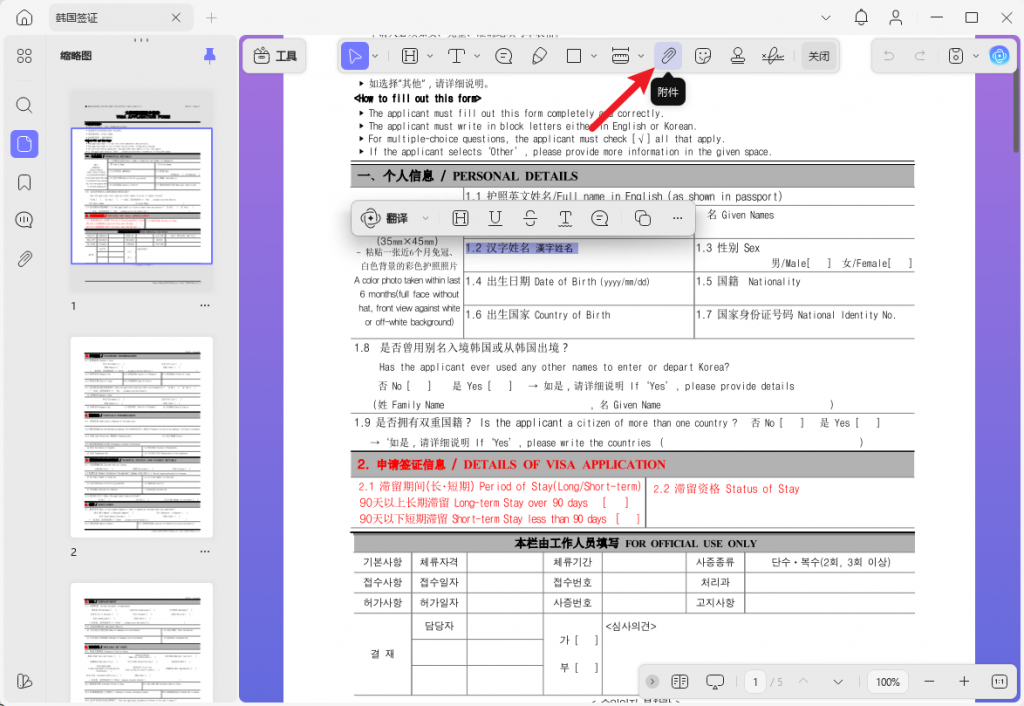Apply squiggly underline to selected text
Image resolution: width=1024 pixels, height=706 pixels.
pos(566,218)
